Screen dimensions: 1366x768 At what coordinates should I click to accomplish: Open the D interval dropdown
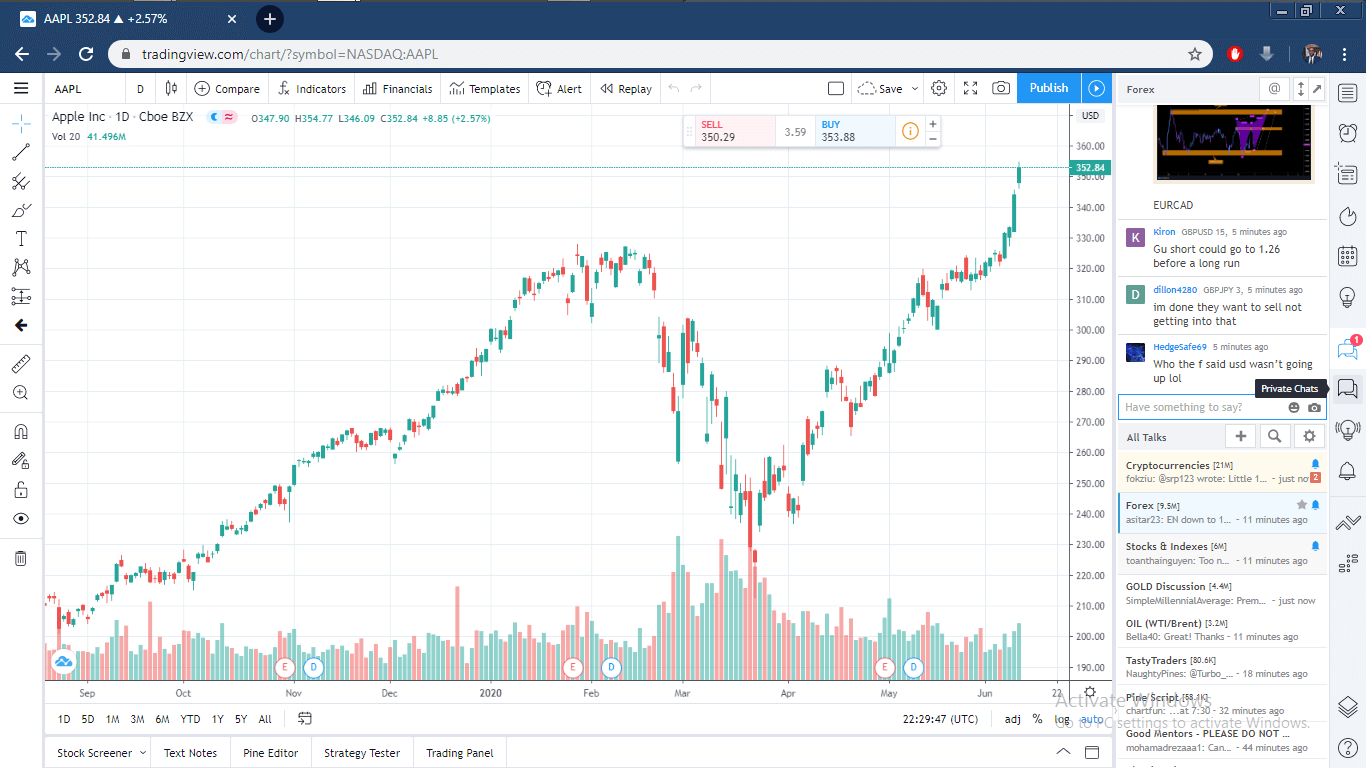(140, 89)
